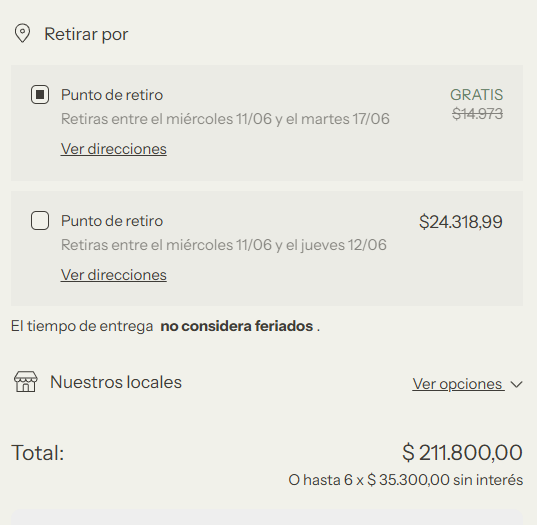Uncheck the free Punto de retiro option
Viewport: 537px width, 525px height.
[40, 95]
